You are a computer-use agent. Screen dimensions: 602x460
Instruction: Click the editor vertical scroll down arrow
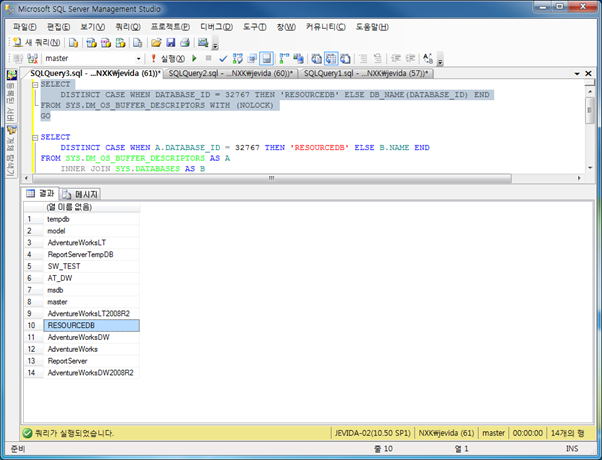tap(590, 168)
